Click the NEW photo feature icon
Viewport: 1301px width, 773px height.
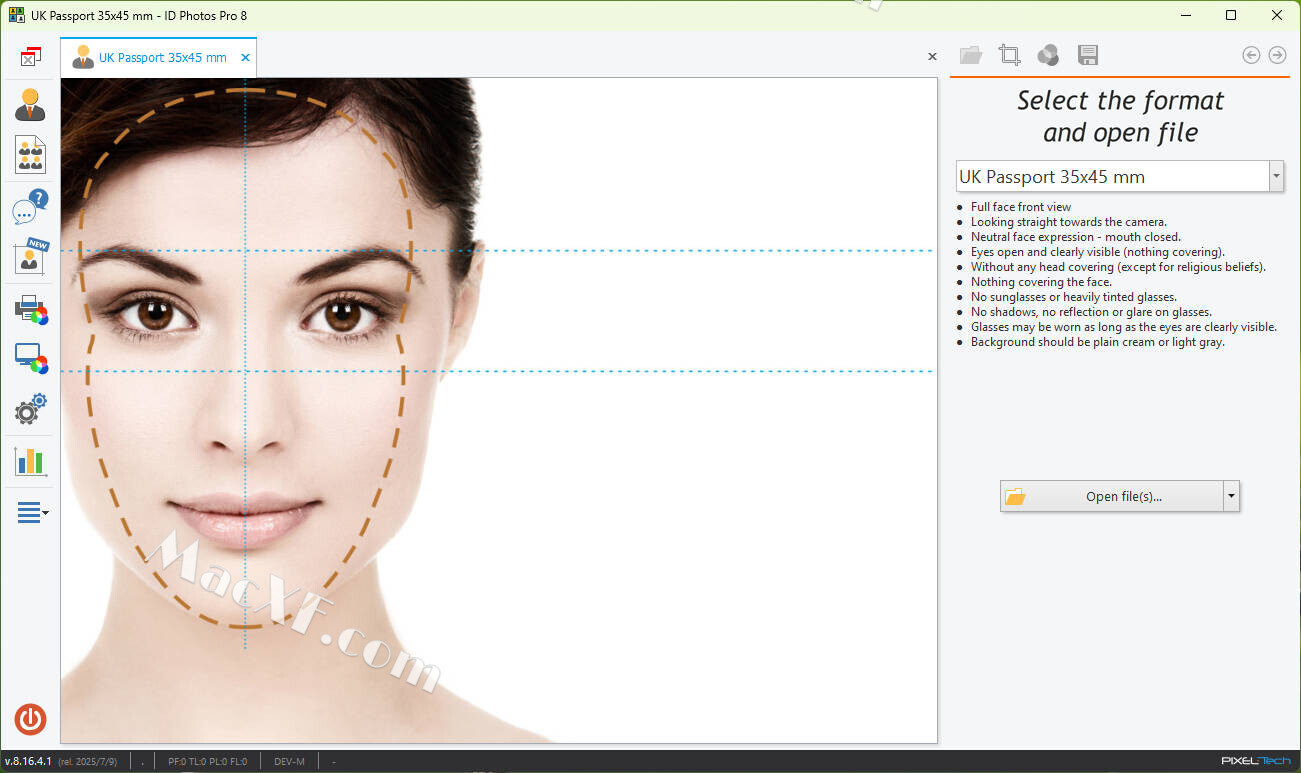30,256
